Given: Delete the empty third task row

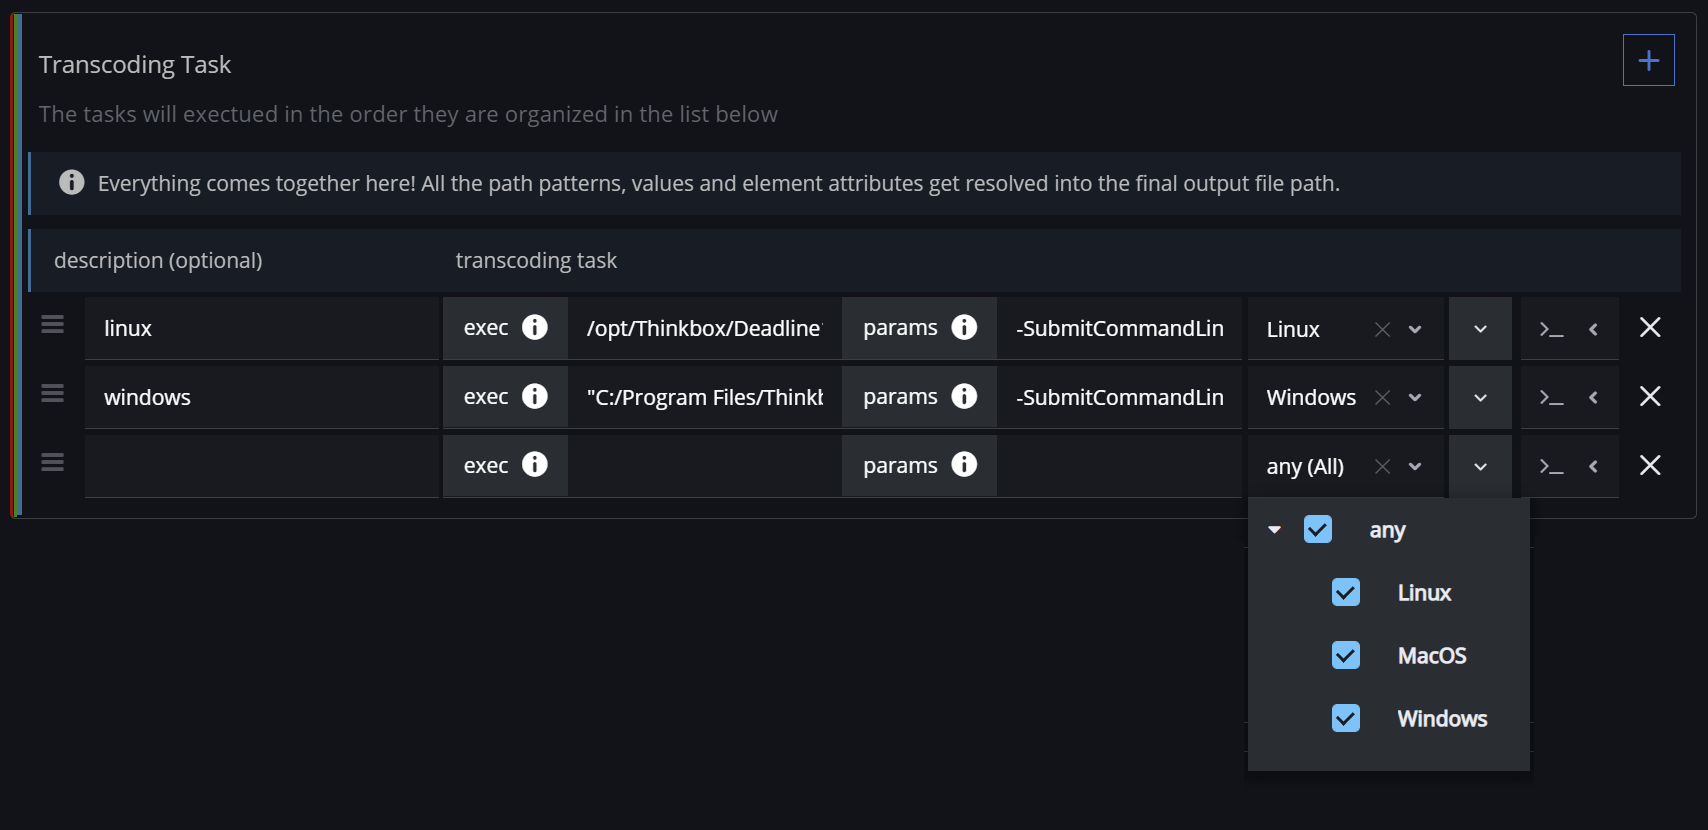Looking at the screenshot, I should coord(1650,466).
